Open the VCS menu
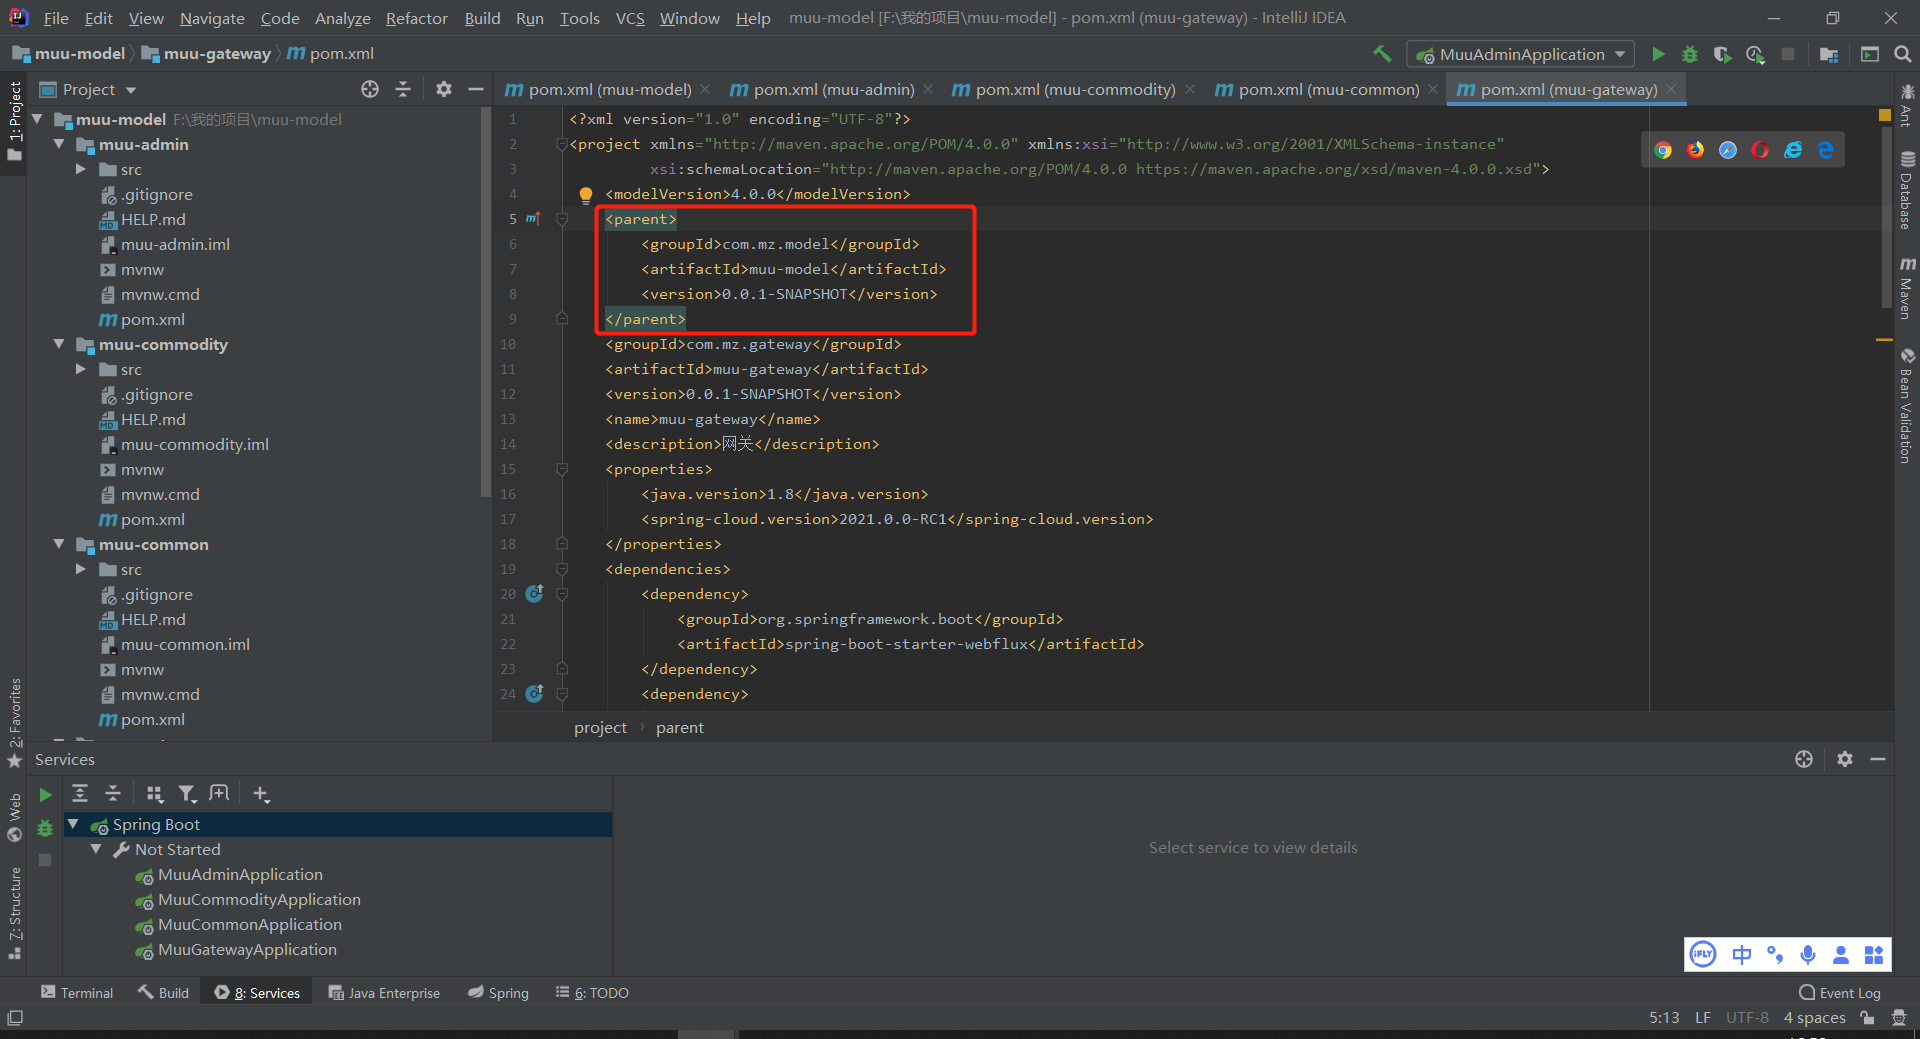Image resolution: width=1920 pixels, height=1039 pixels. pyautogui.click(x=630, y=18)
